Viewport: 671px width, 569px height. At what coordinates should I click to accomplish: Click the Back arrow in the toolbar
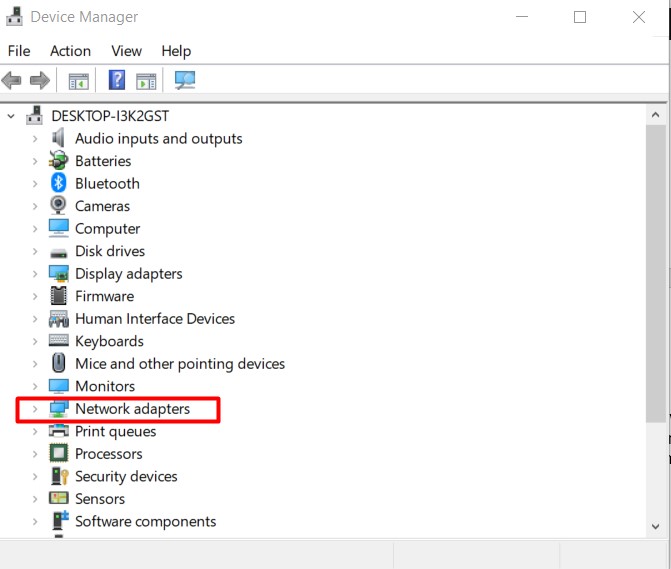coord(12,80)
